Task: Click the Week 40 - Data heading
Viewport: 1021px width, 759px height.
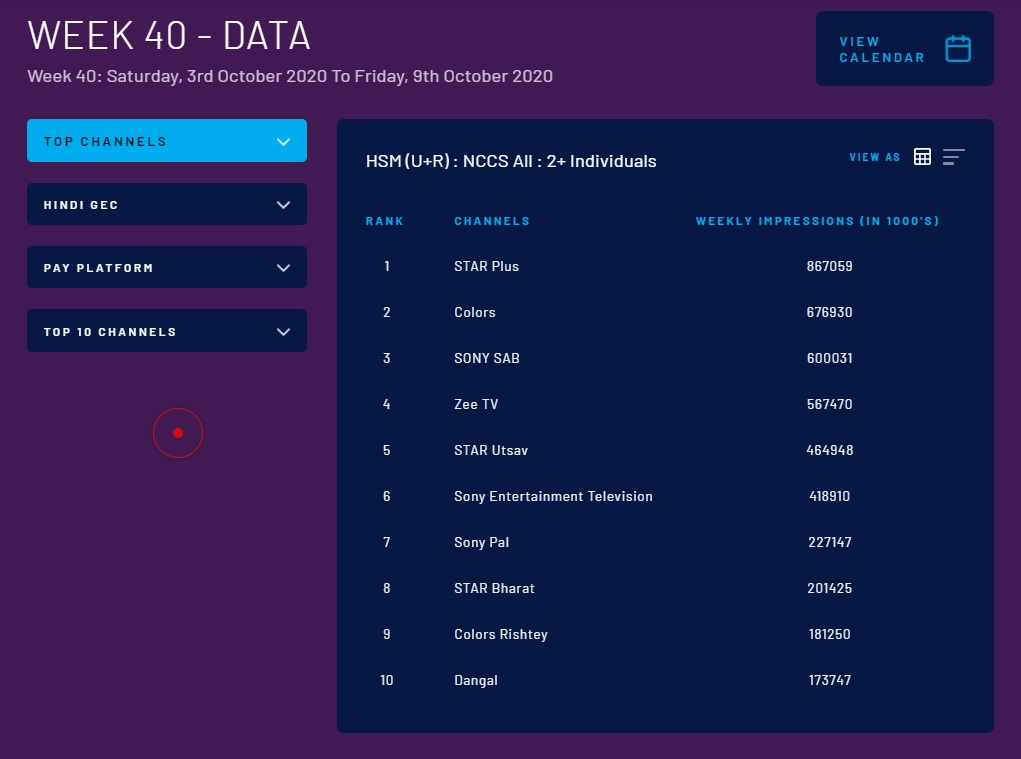Action: (x=169, y=36)
